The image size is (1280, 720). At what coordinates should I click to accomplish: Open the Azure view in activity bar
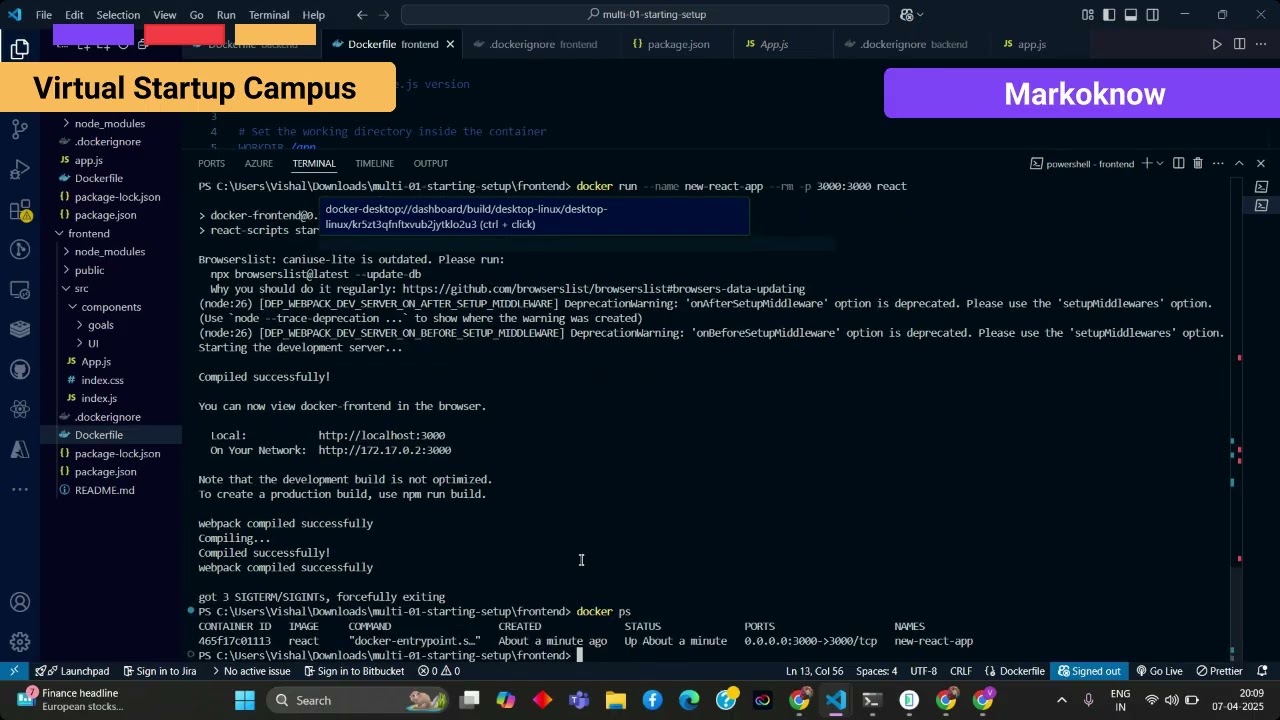[20, 449]
